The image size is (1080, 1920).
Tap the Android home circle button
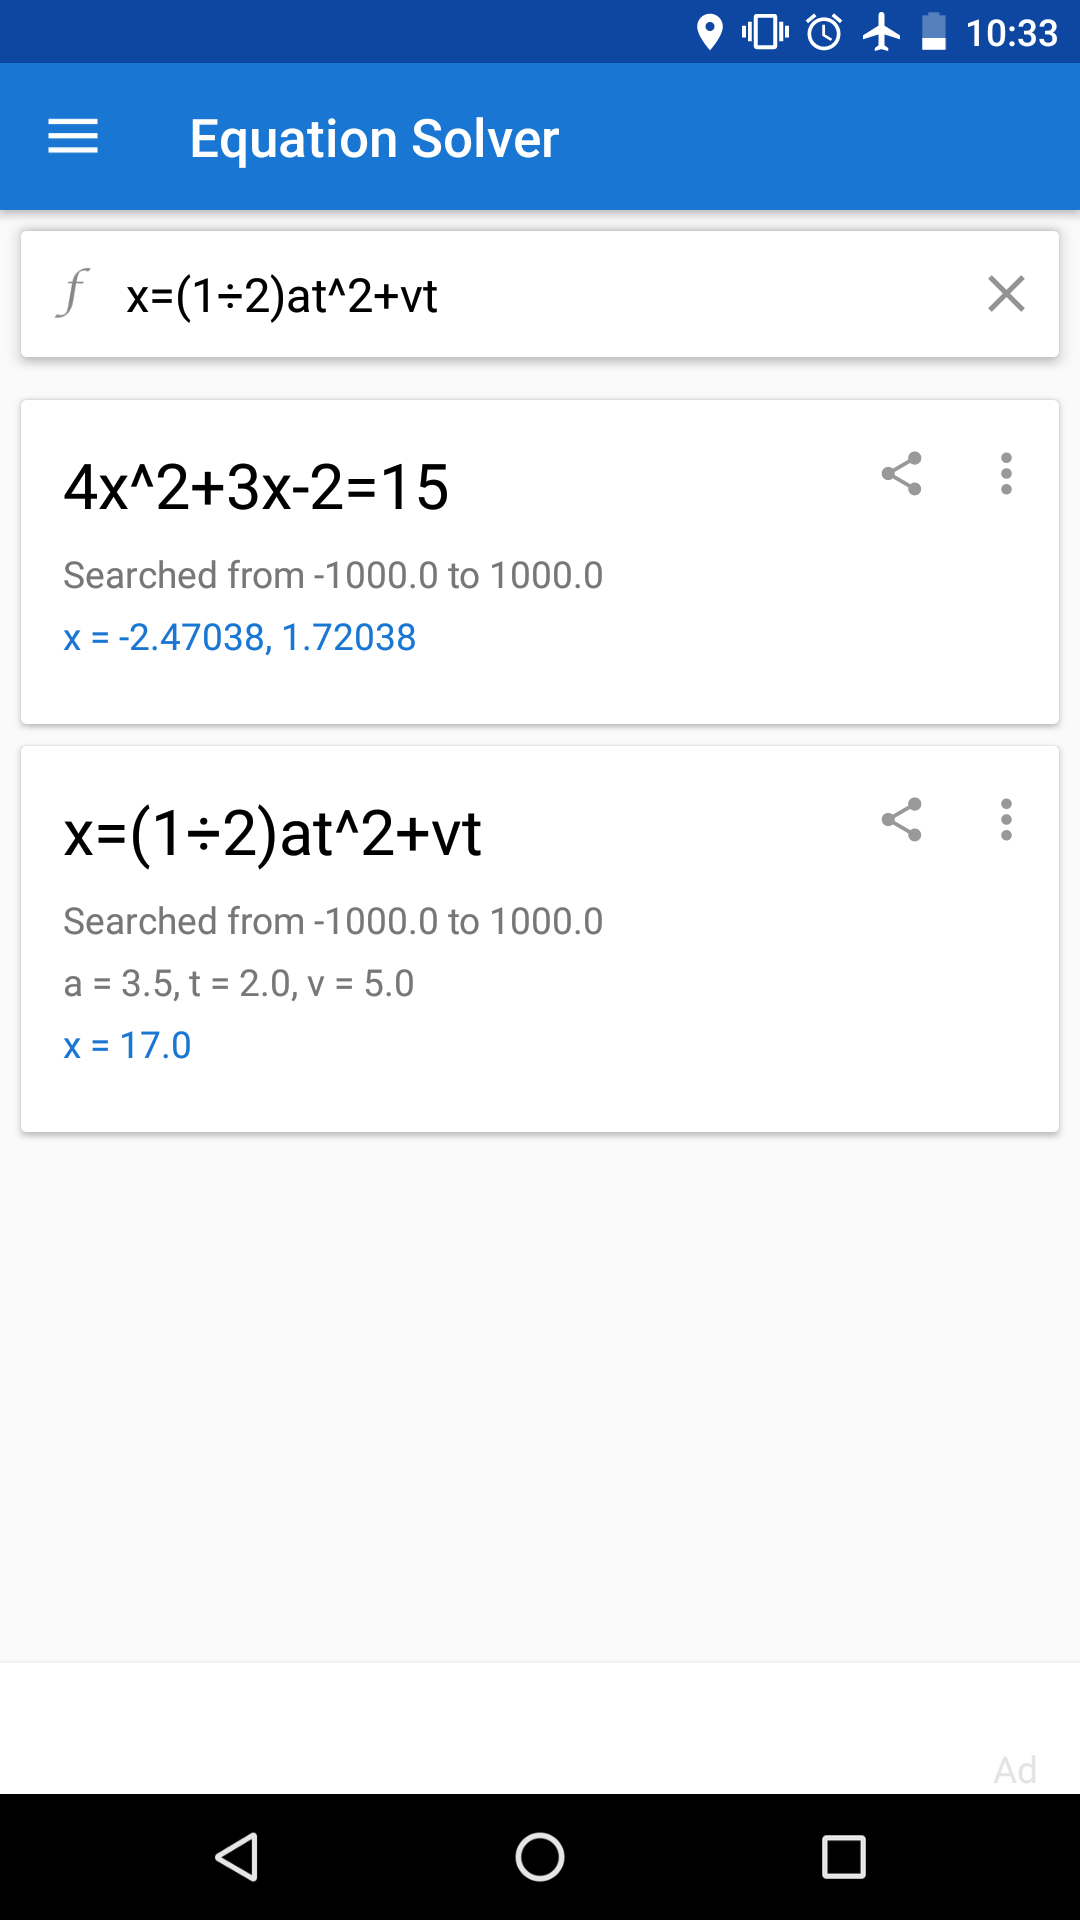540,1857
